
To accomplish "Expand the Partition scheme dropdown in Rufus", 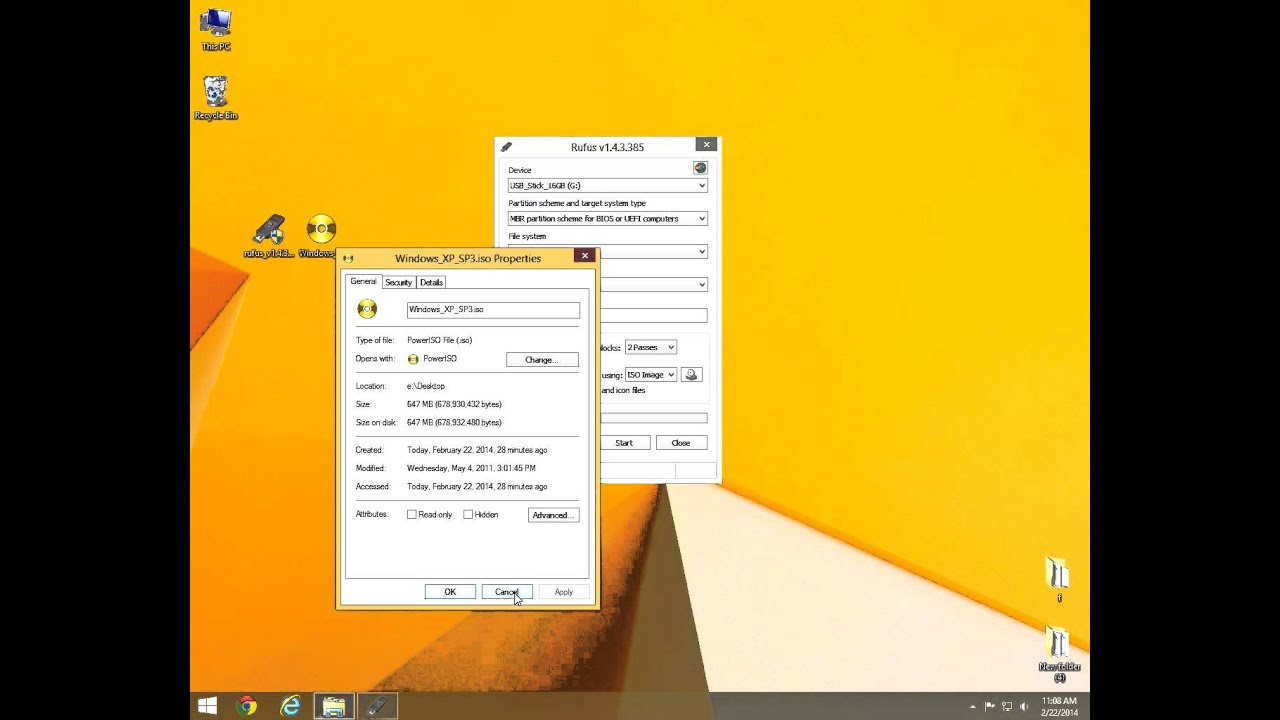I will (x=701, y=218).
